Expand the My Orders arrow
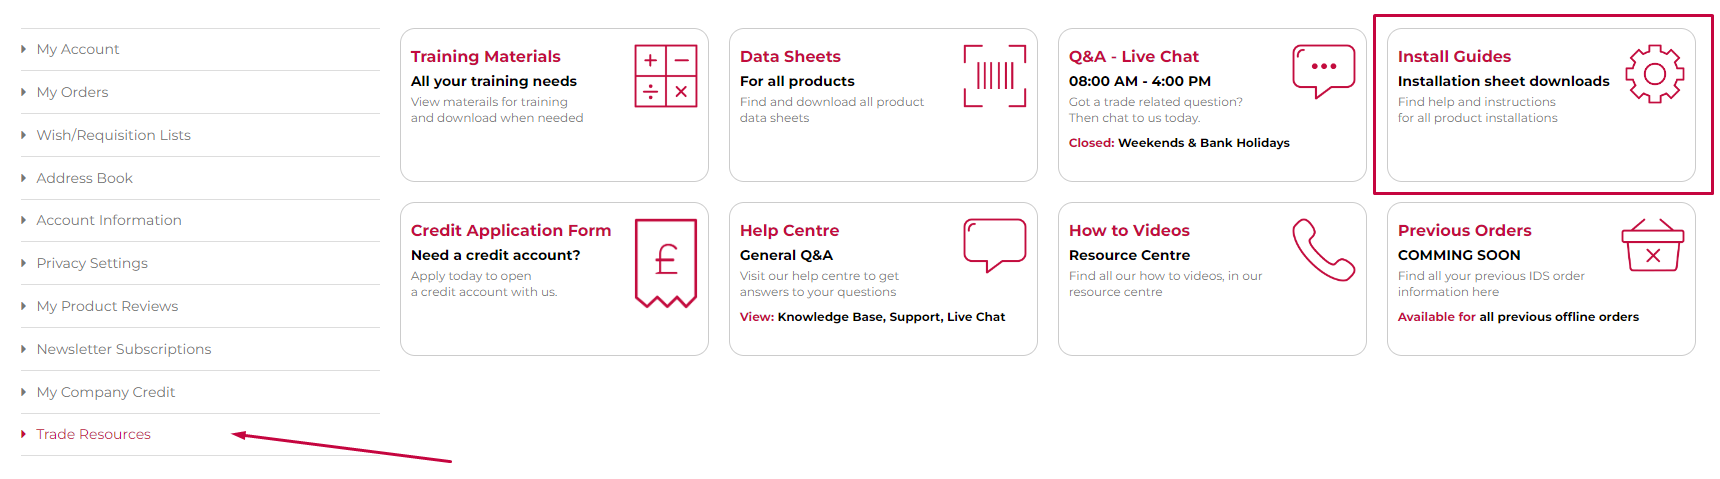1720x479 pixels. pos(24,92)
